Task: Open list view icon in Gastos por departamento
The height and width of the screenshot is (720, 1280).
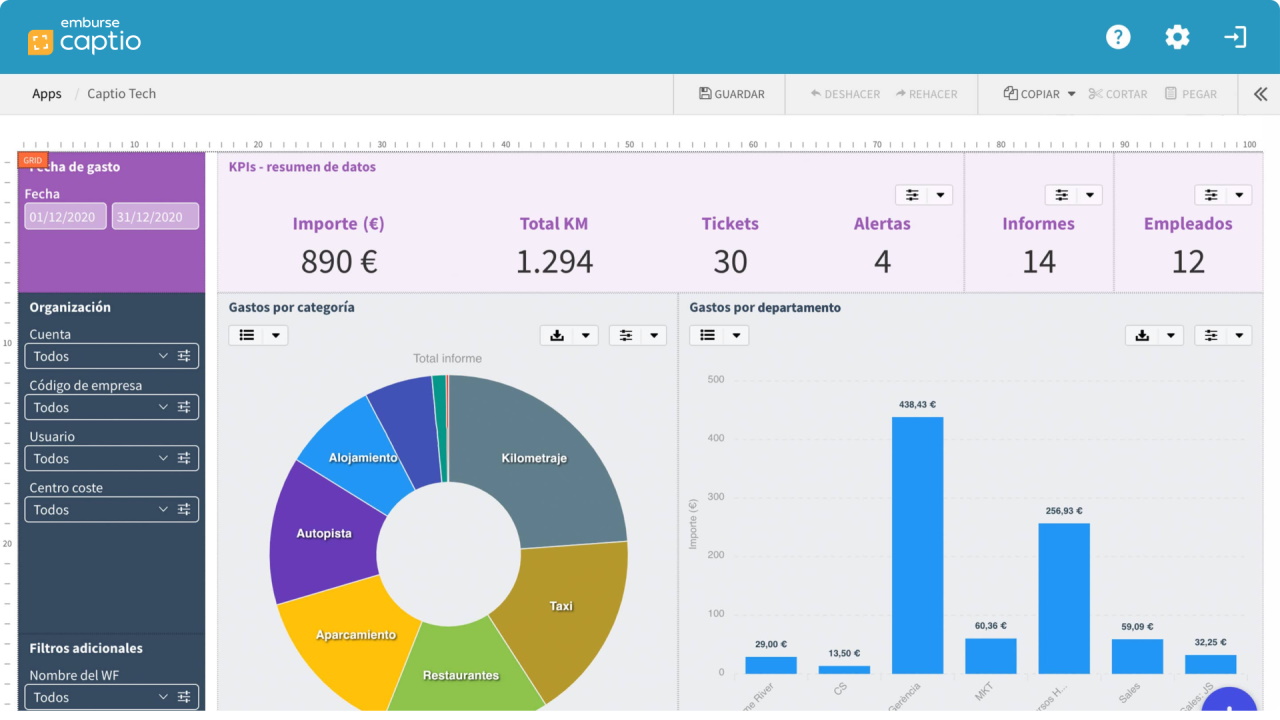Action: [707, 335]
